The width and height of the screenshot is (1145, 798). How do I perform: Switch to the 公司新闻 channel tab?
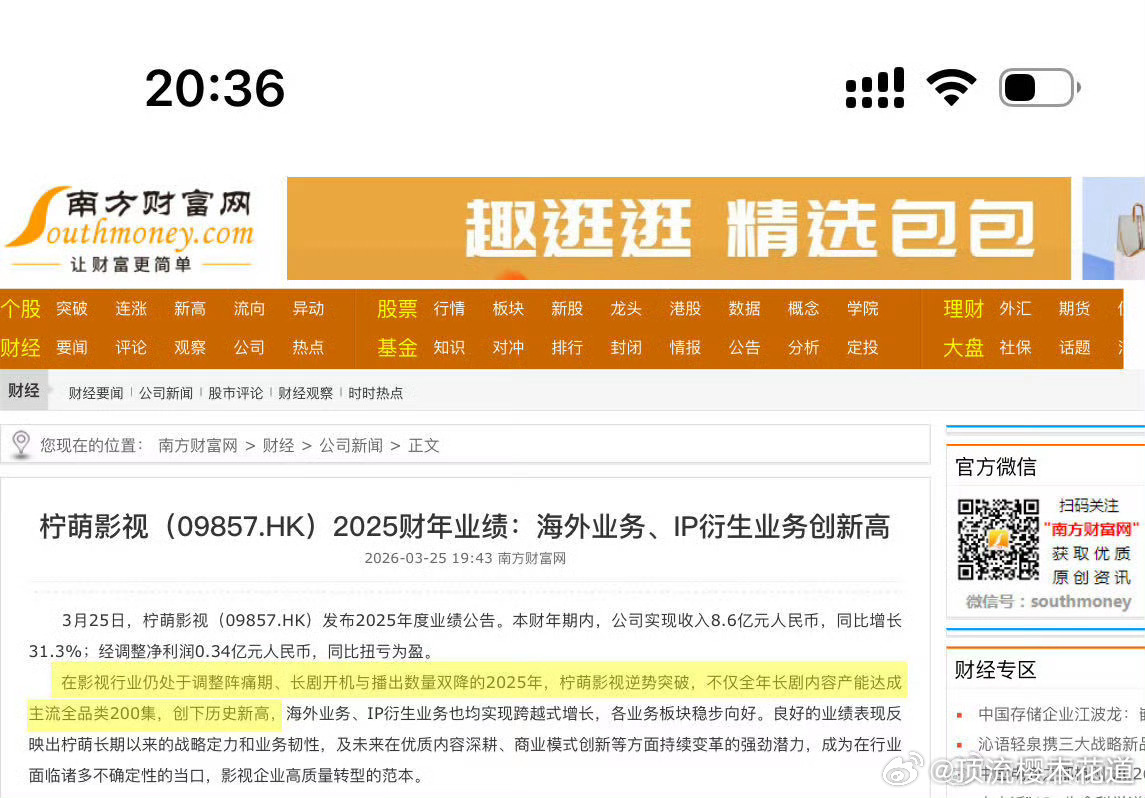tap(166, 391)
